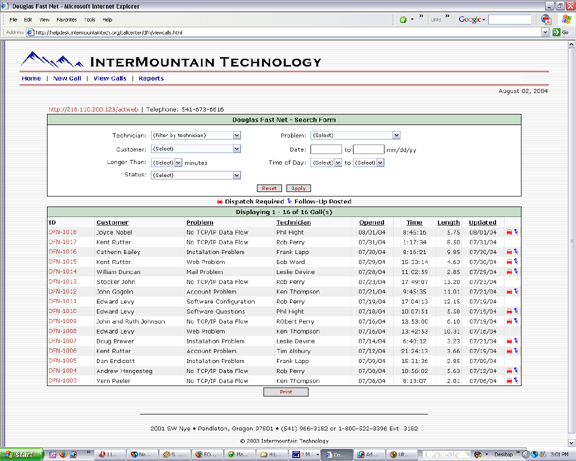Open the Reports link
This screenshot has width=576, height=461.
coord(151,78)
